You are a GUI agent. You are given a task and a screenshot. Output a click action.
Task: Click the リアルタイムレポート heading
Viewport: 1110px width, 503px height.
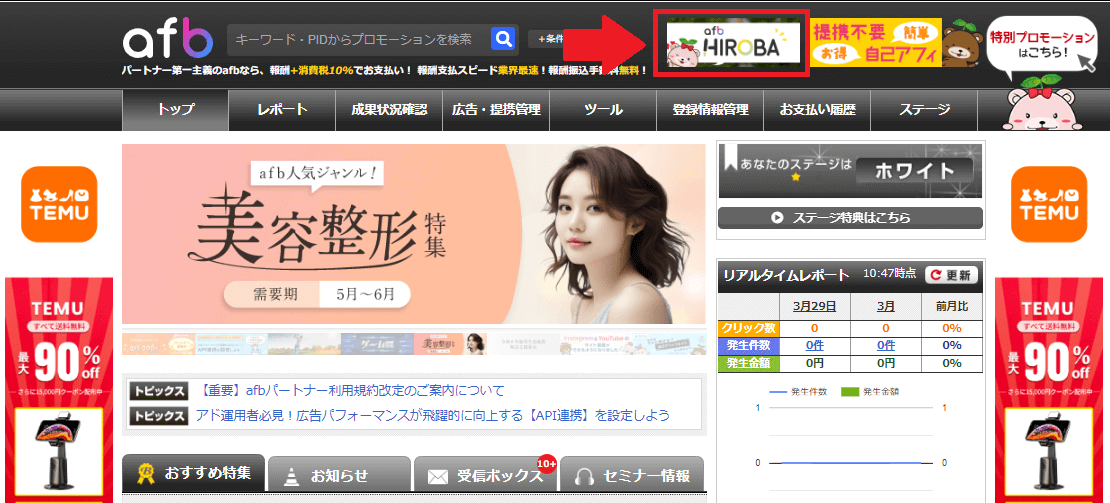[x=787, y=275]
